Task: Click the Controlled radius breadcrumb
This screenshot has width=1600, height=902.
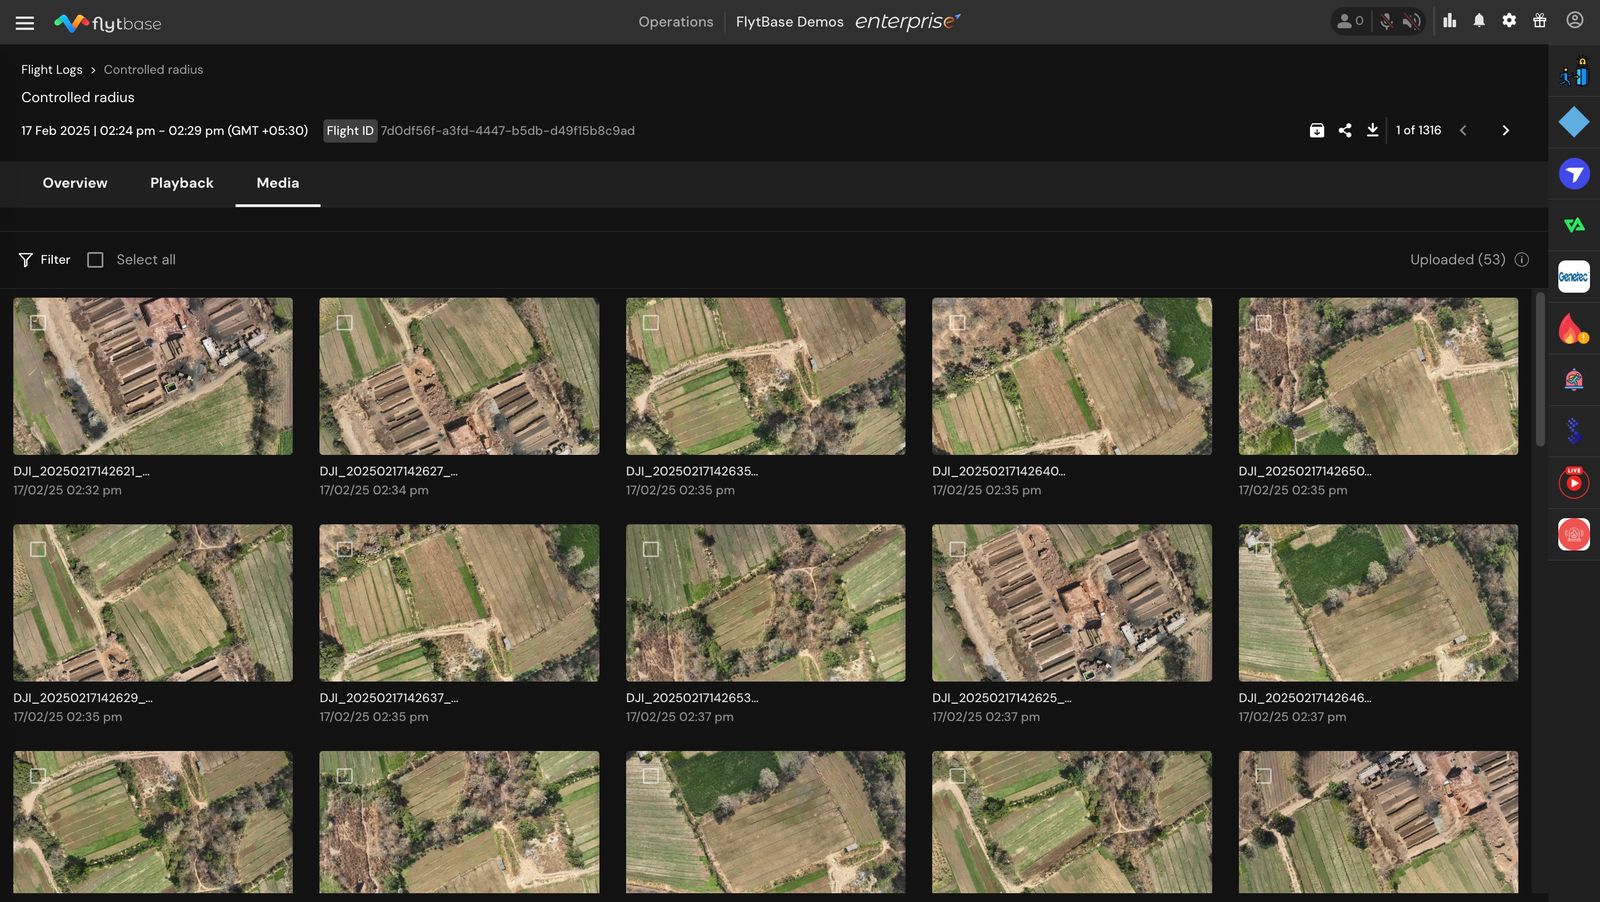Action: pos(153,70)
